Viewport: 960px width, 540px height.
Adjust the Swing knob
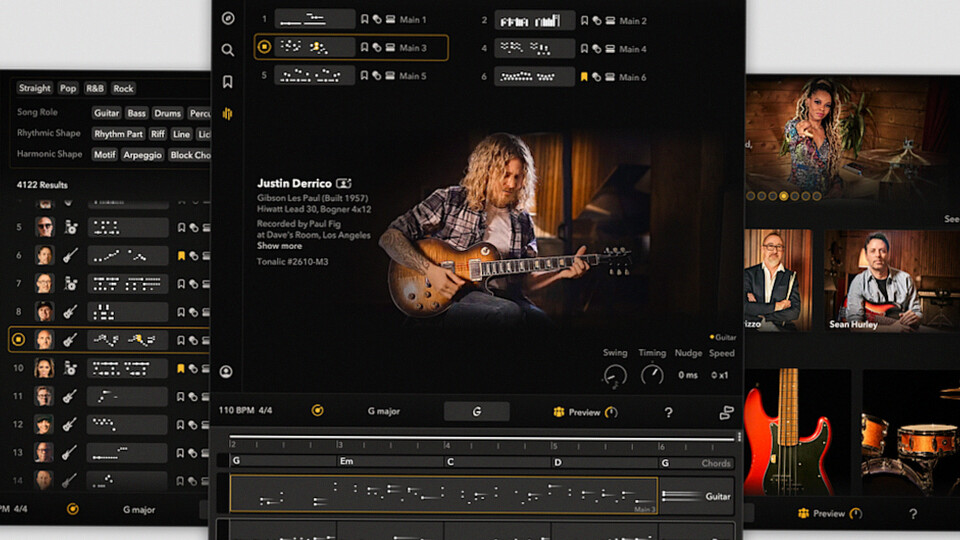pyautogui.click(x=615, y=375)
